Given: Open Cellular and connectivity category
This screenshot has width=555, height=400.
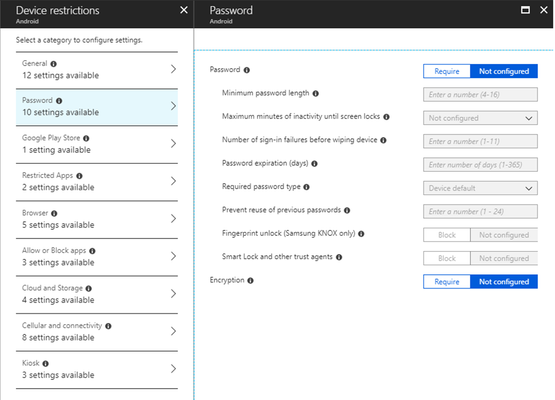Looking at the screenshot, I should pos(97,332).
